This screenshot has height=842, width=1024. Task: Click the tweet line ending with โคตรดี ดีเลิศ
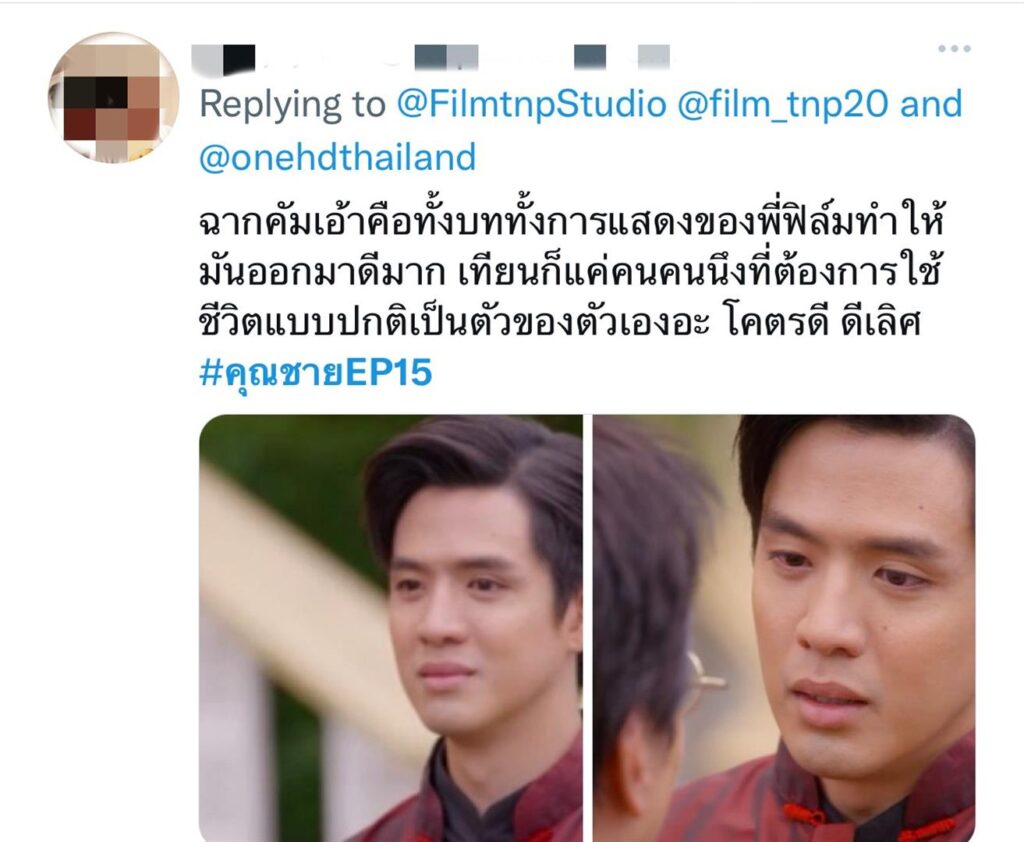click(x=560, y=322)
